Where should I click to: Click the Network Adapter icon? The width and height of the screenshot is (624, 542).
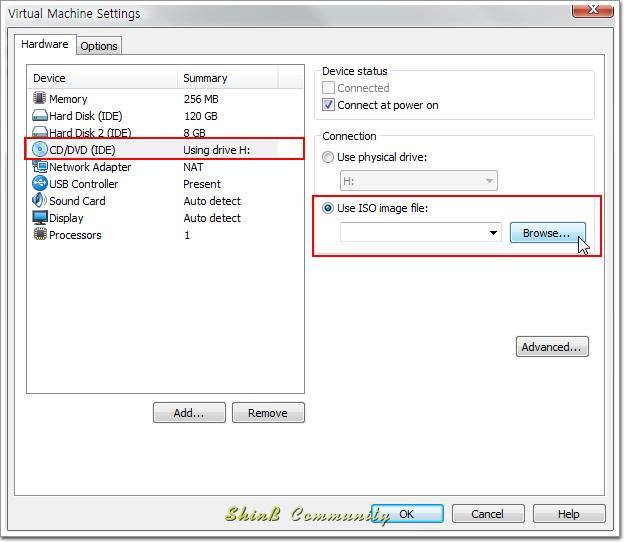(x=40, y=166)
